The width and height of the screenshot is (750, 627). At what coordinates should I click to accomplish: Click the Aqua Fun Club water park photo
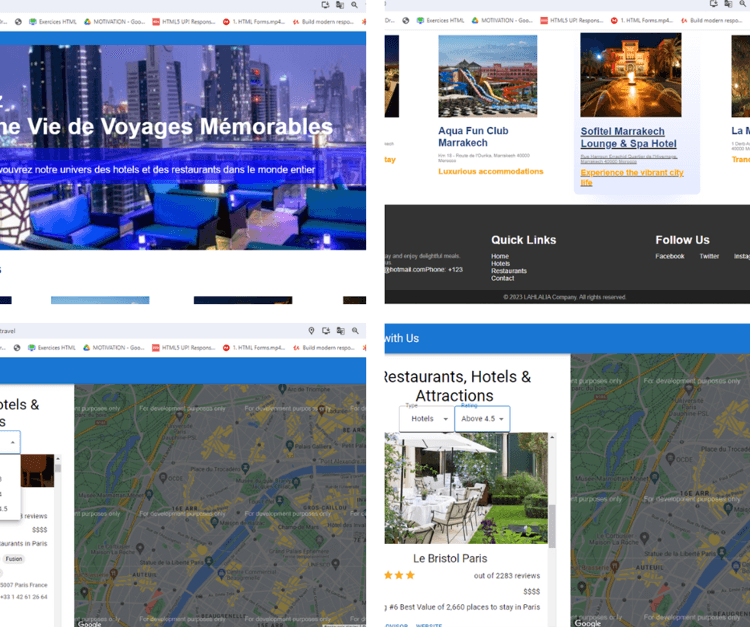coord(487,76)
